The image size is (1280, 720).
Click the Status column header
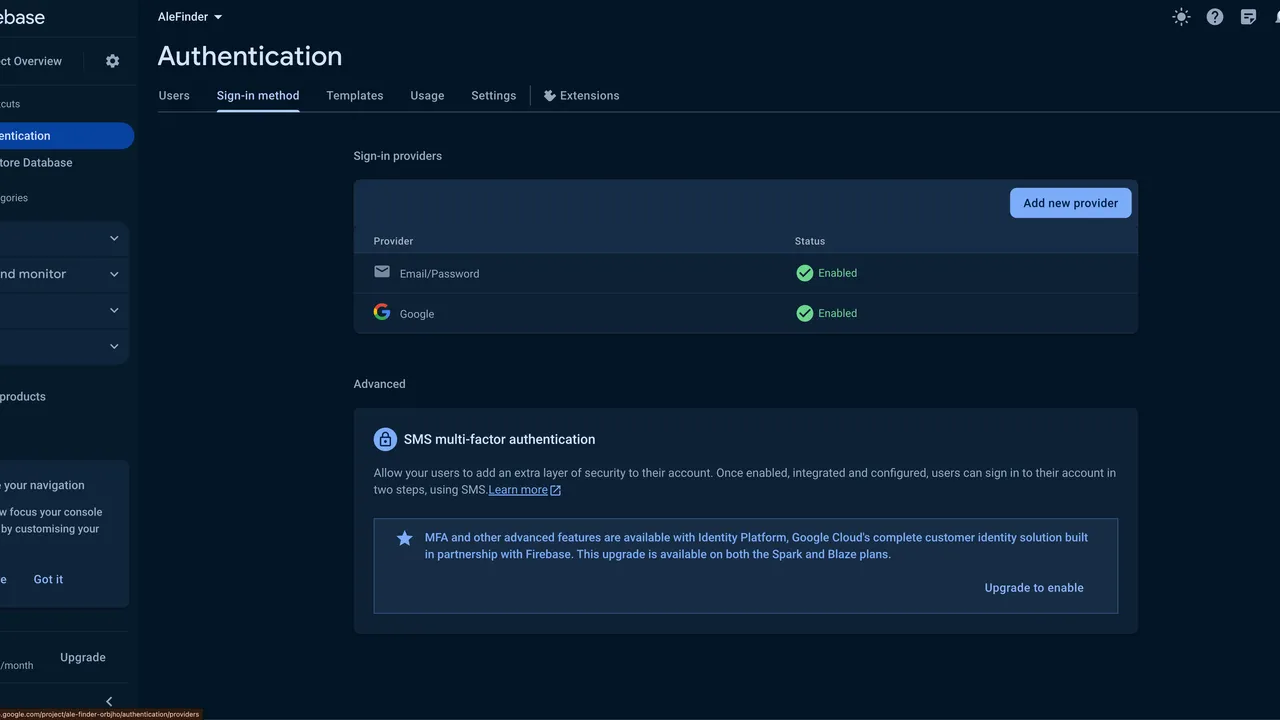point(810,241)
